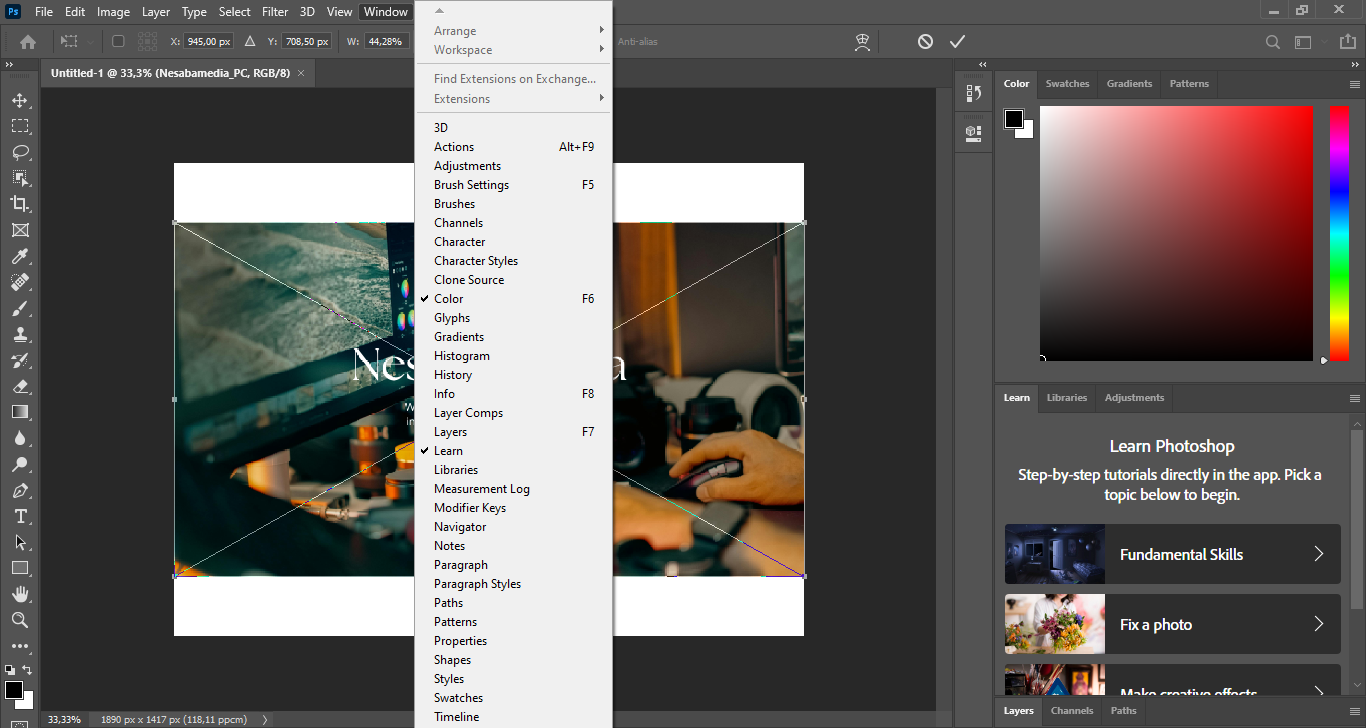Toggle the reference point checkbox
Screen dimensions: 1366x728
(118, 42)
